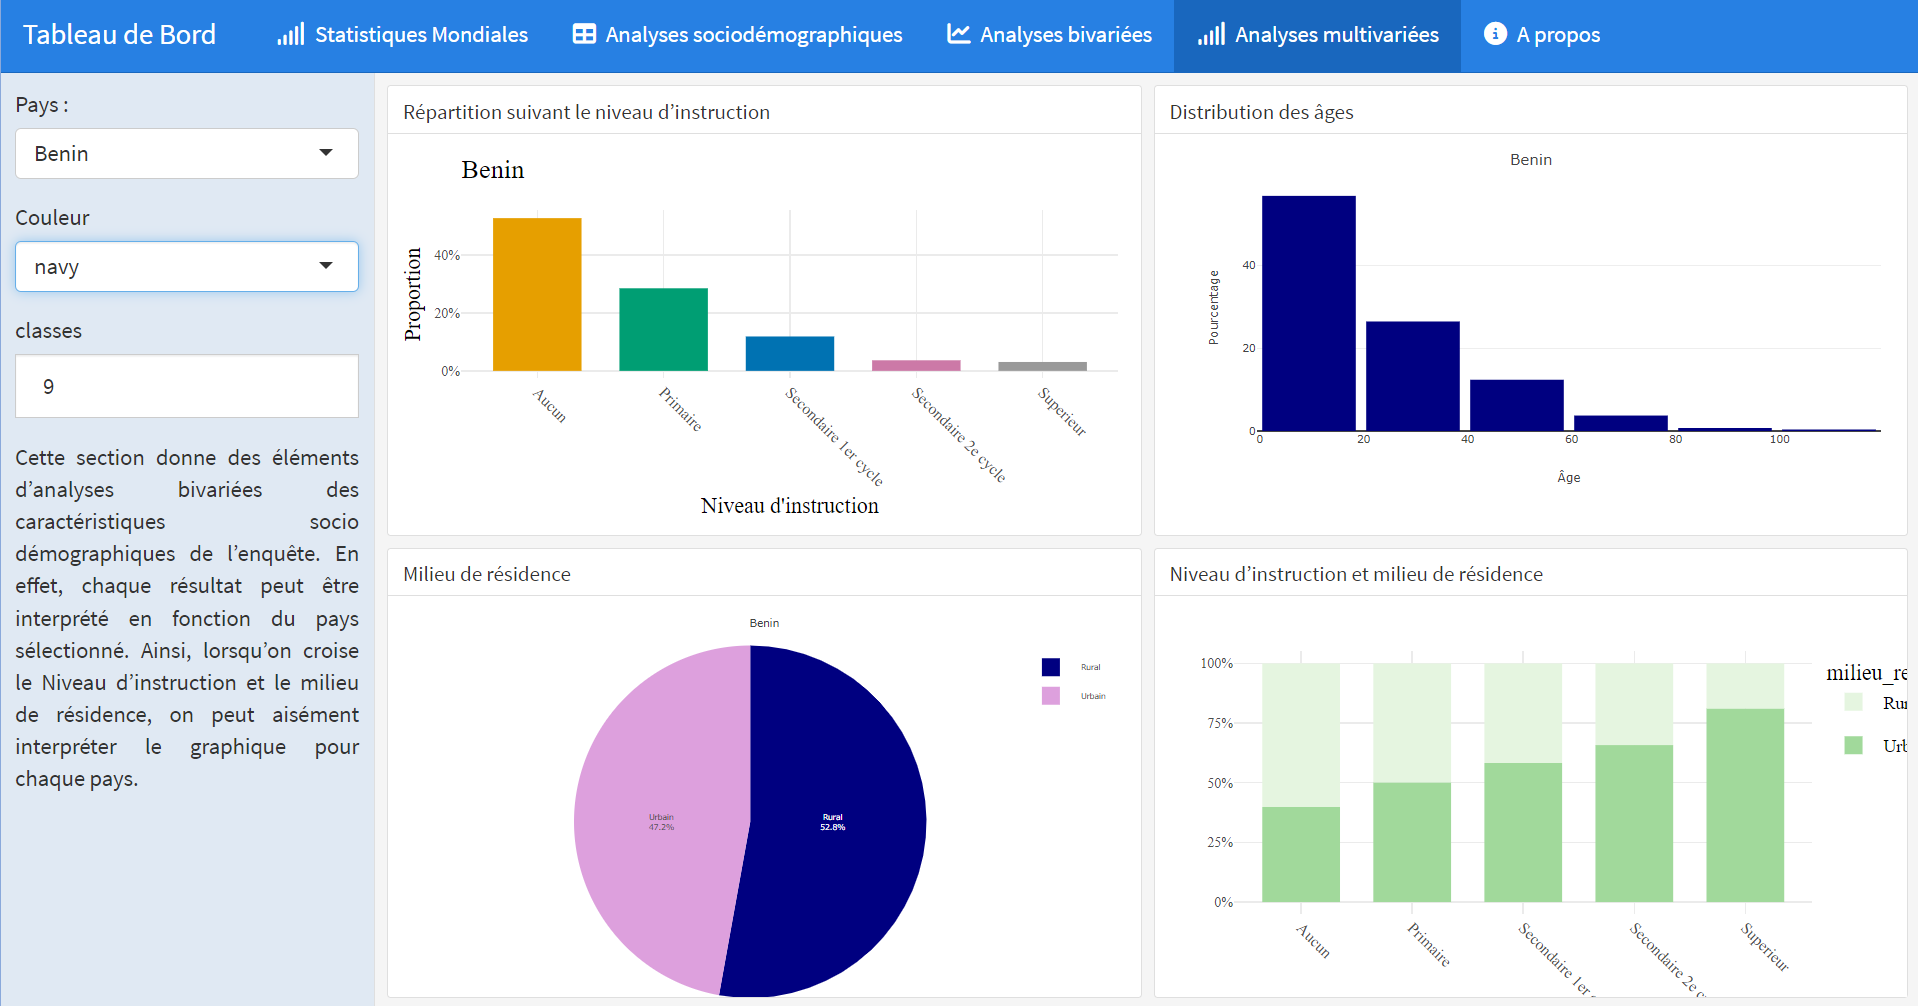This screenshot has height=1006, width=1918.
Task: Click the table icon beside Analyses sociodémographiques
Action: [x=584, y=35]
